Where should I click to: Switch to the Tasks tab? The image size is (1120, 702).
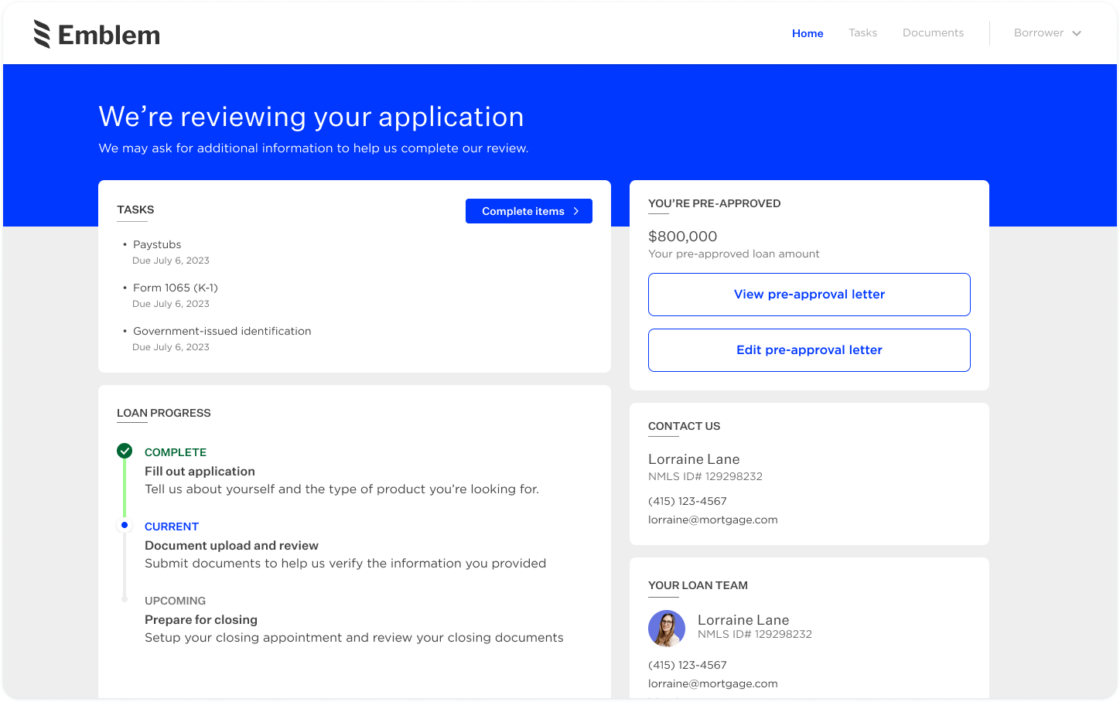coord(862,32)
